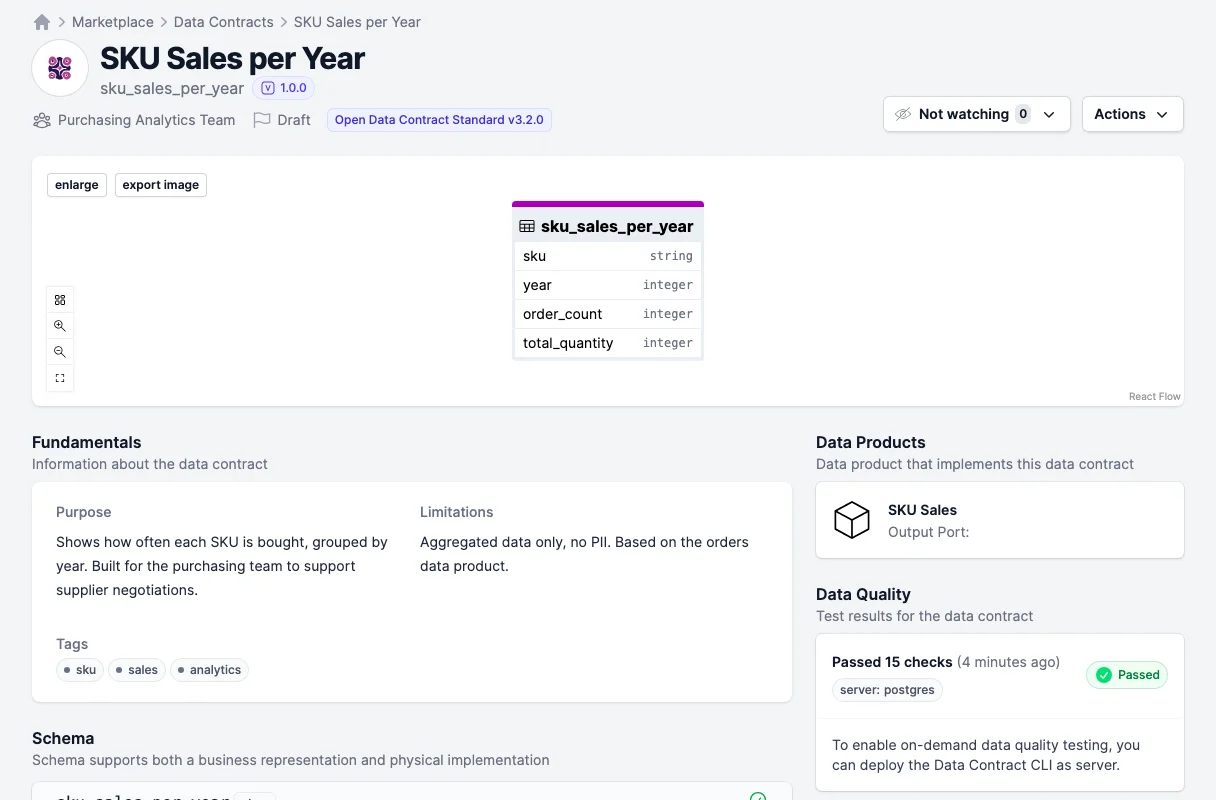Click the Schema section heading

click(63, 738)
